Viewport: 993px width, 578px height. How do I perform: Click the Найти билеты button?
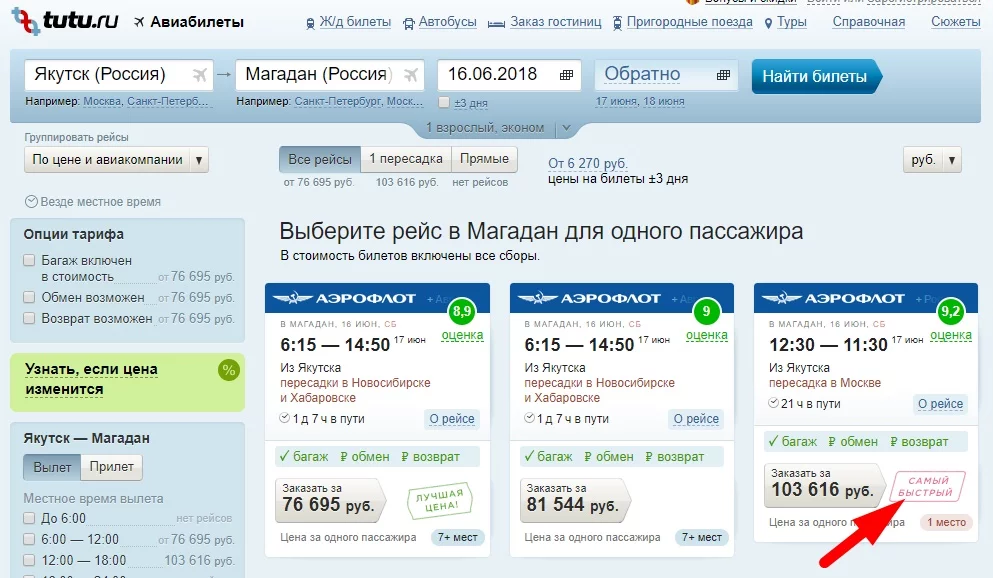coord(816,77)
